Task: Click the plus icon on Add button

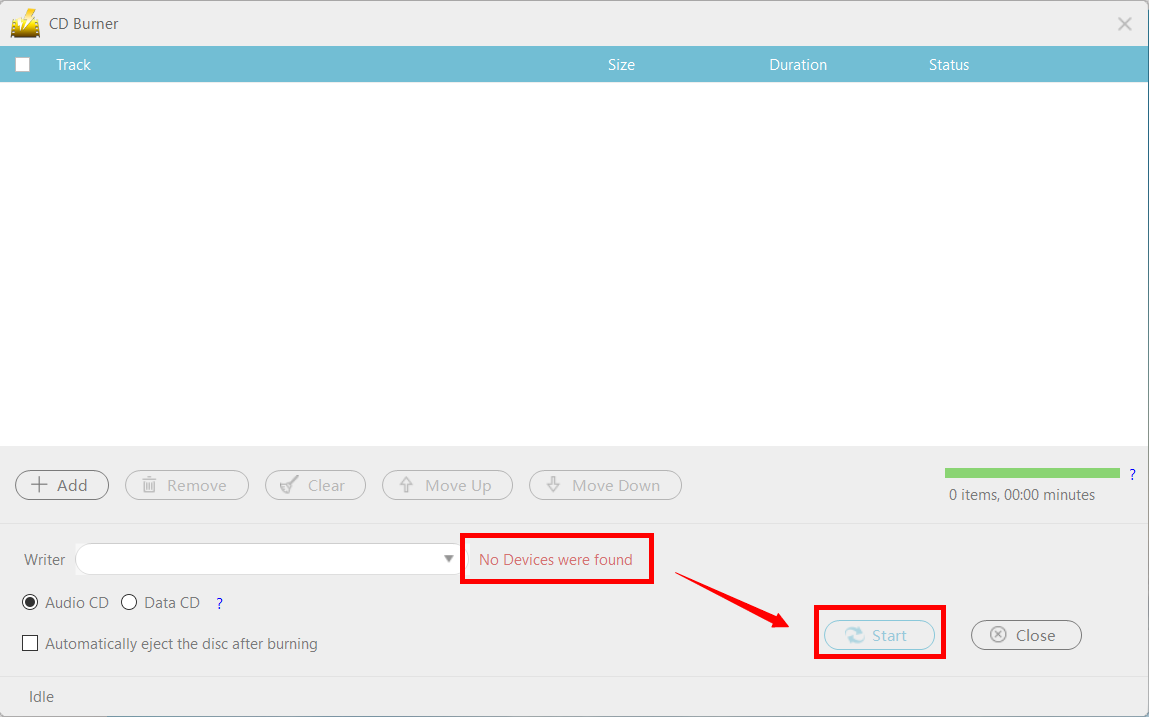Action: click(39, 485)
